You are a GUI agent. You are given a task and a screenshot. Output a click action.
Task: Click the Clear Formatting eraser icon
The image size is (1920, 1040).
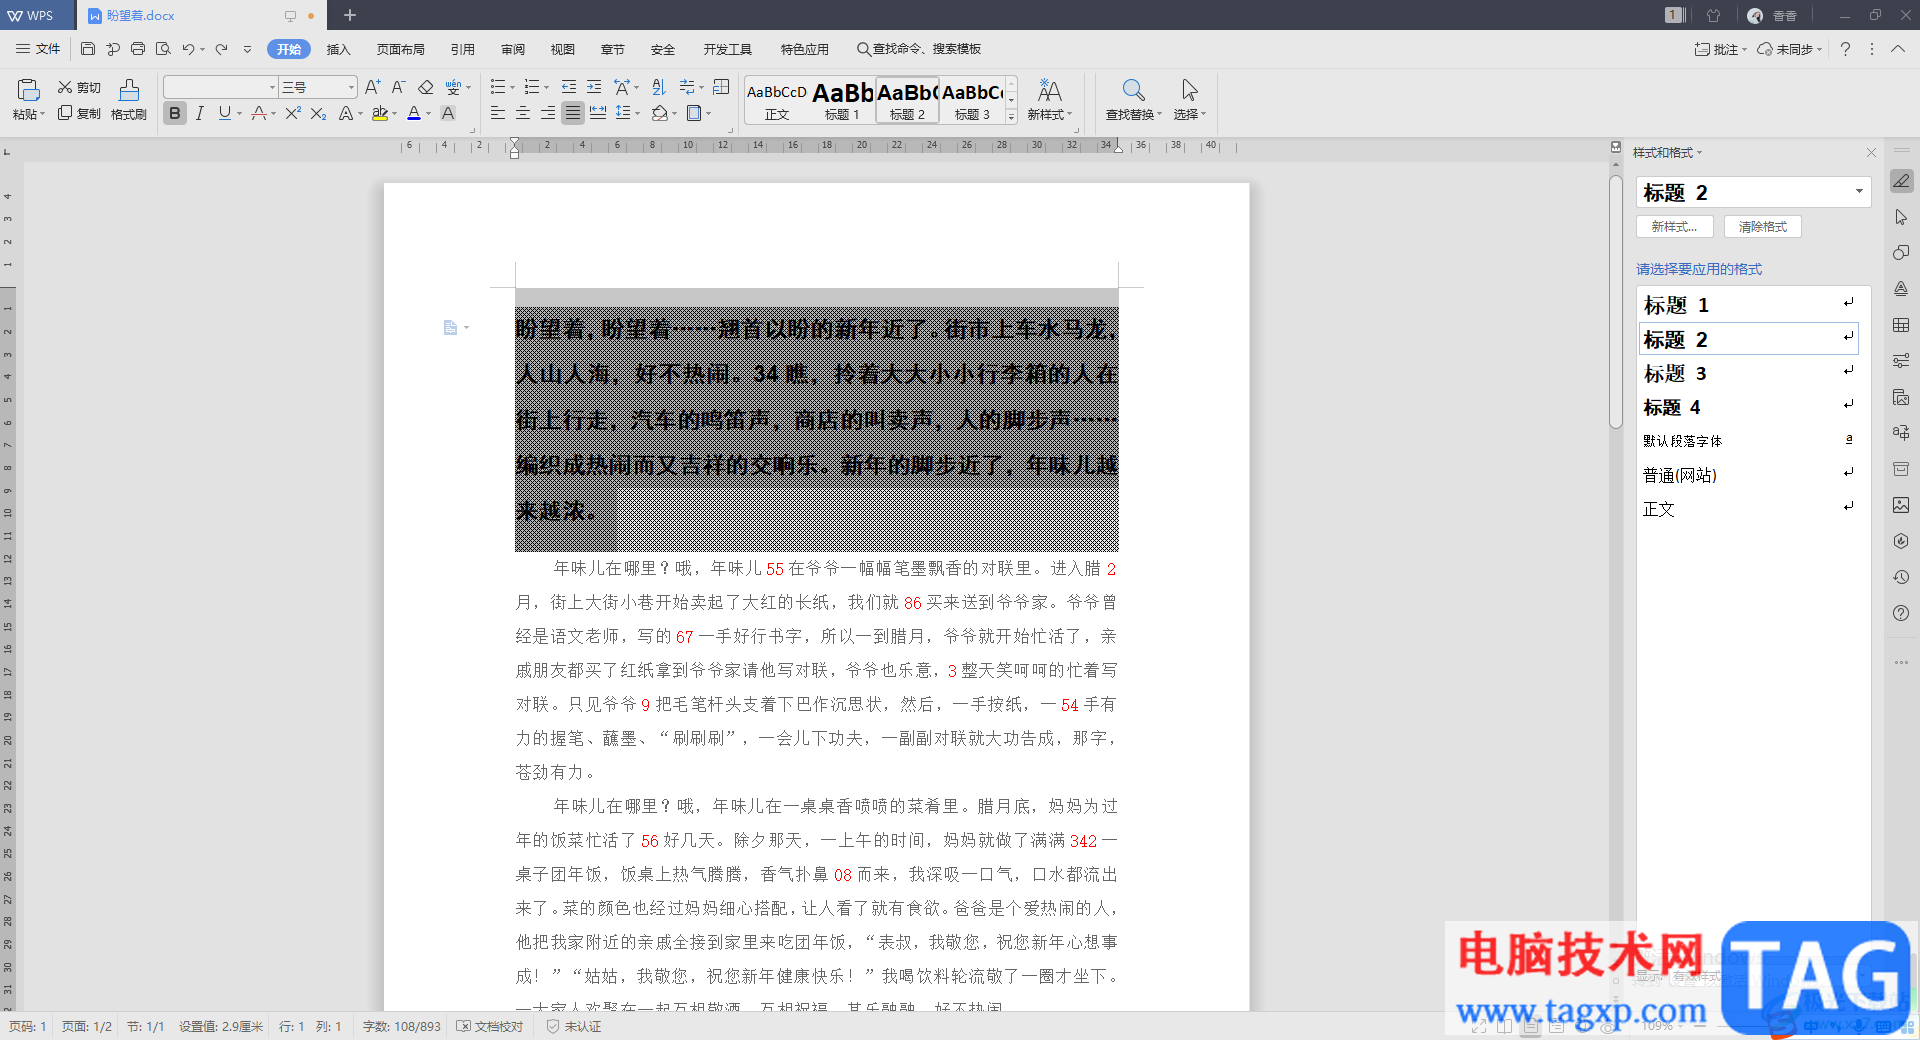click(x=426, y=87)
